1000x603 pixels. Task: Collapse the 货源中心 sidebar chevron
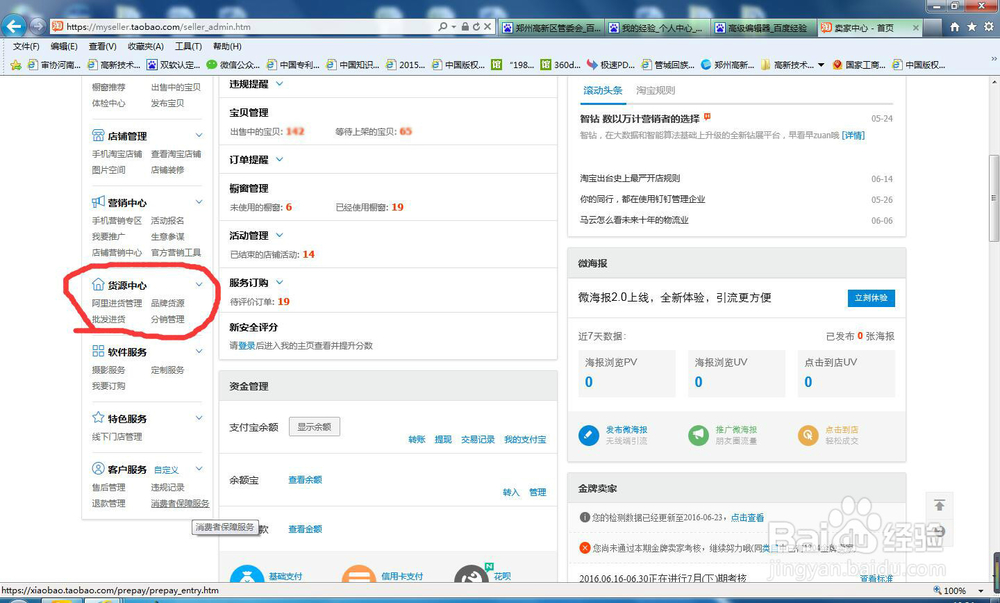[199, 284]
